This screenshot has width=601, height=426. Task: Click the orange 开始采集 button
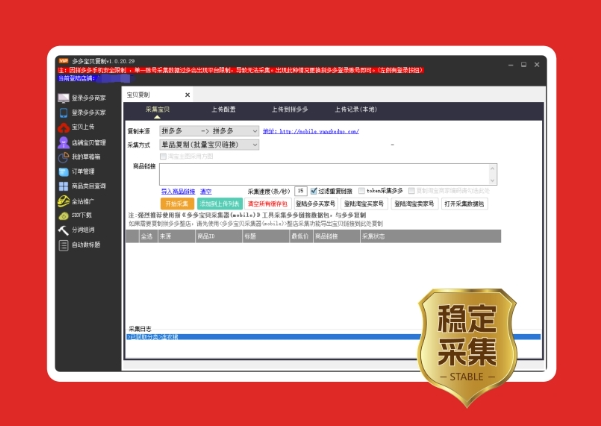click(x=177, y=204)
